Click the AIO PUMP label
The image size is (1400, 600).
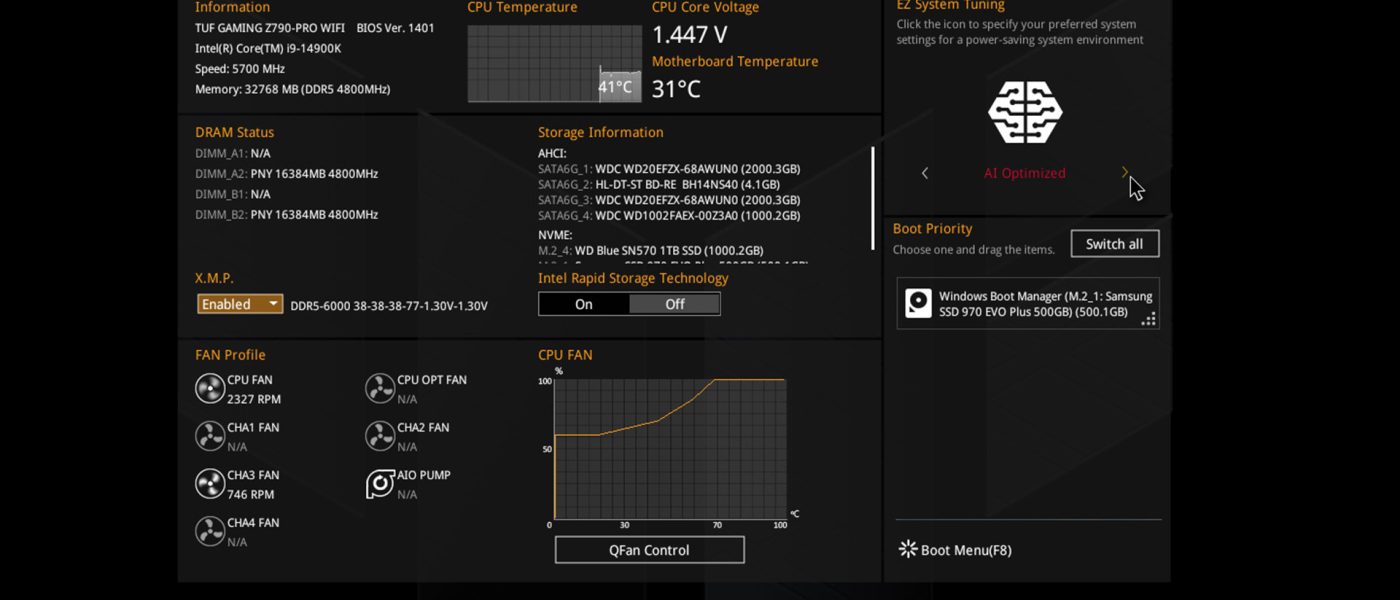click(x=424, y=475)
